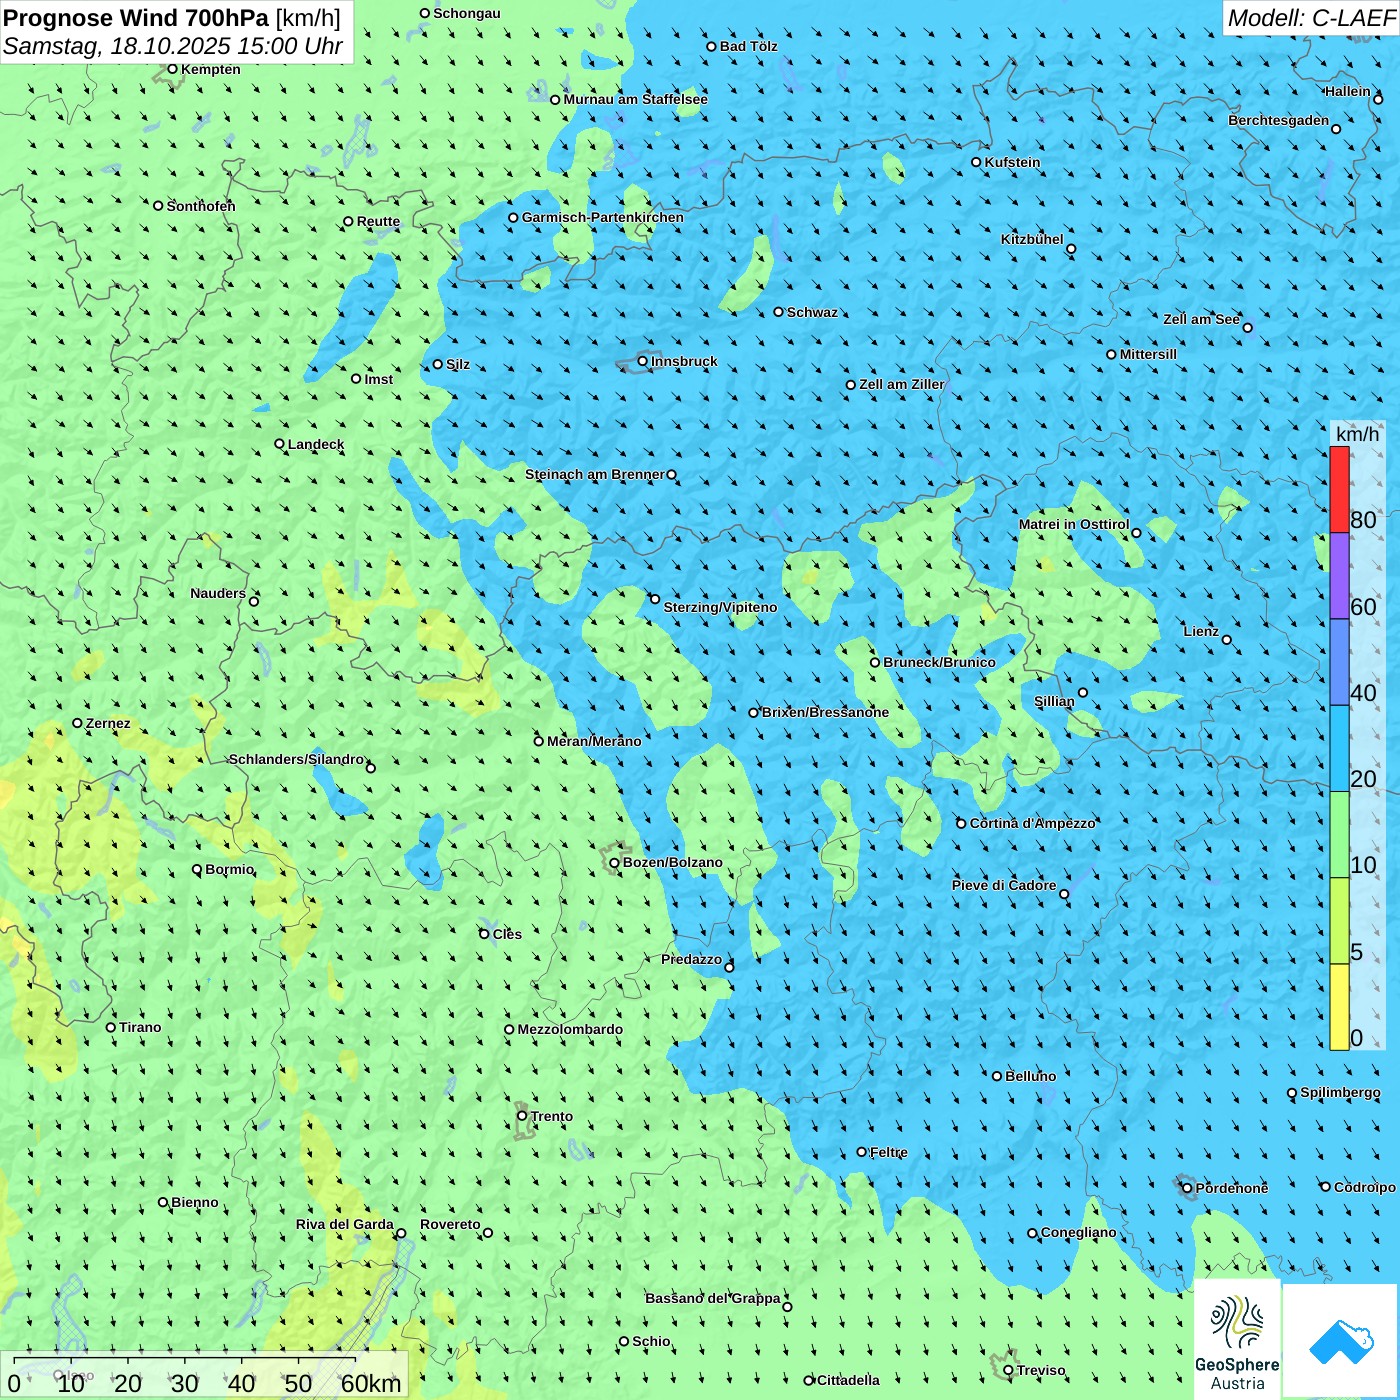Click the Cortina d'Ampezzo label
This screenshot has height=1400, width=1400.
(x=1033, y=823)
